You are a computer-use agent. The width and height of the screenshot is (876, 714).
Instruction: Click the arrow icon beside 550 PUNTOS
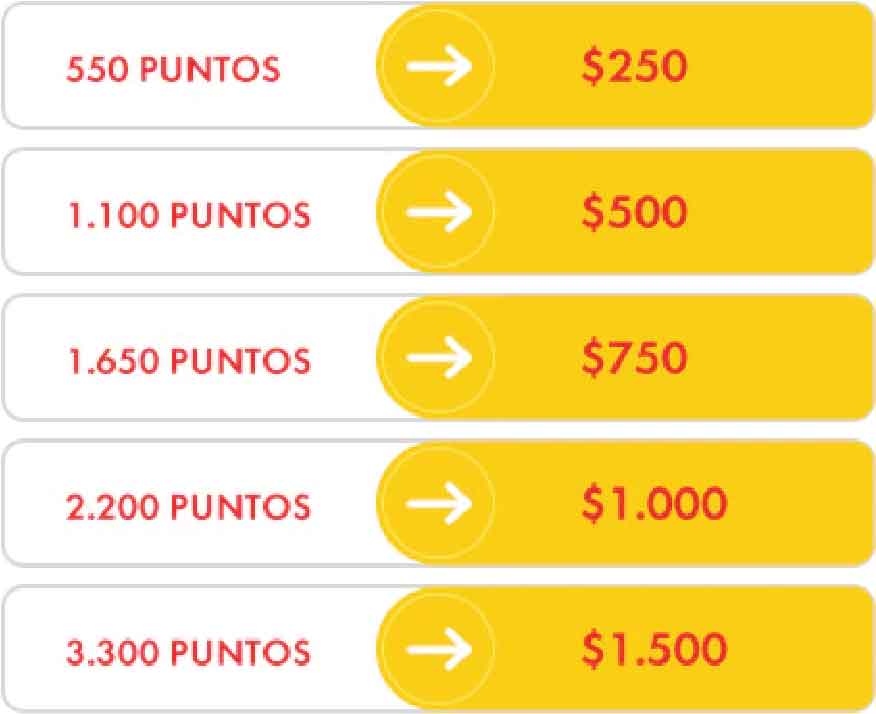(439, 66)
